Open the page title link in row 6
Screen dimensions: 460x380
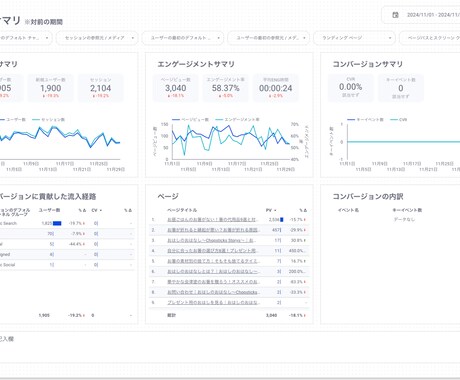pos(213,272)
